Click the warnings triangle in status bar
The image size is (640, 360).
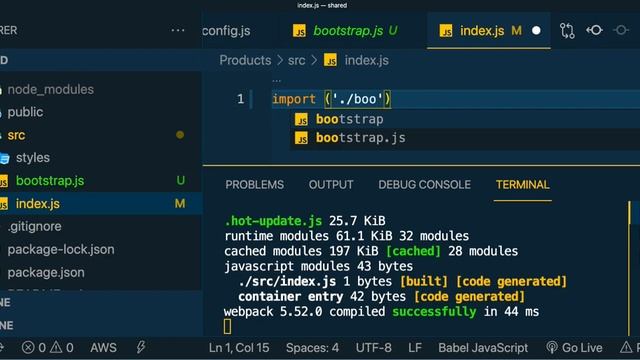(x=56, y=347)
